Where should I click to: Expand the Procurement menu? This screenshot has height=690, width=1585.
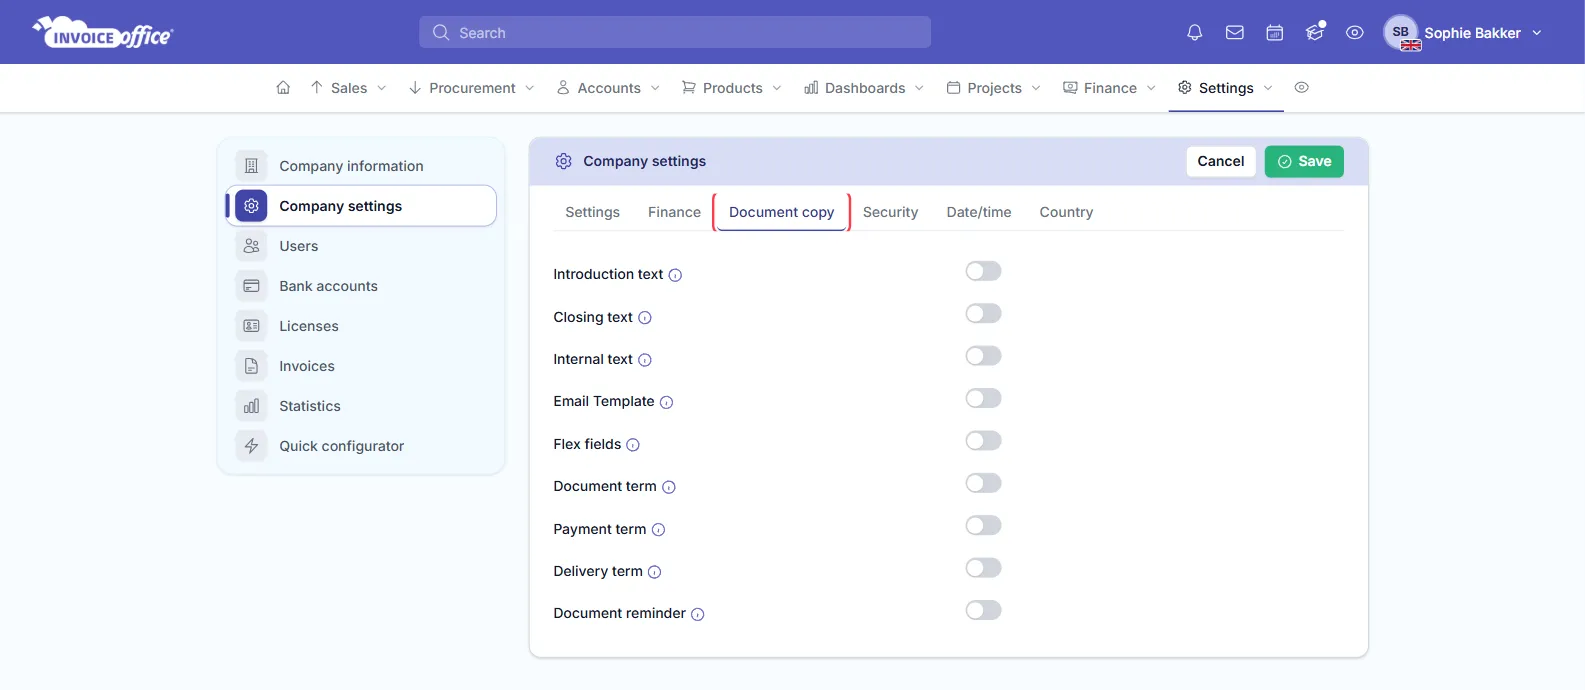click(x=472, y=88)
